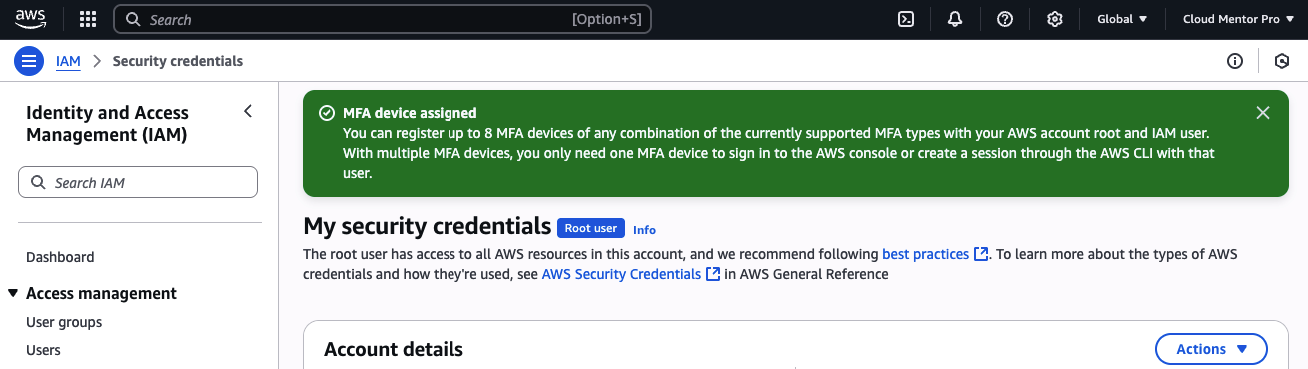Go to the IAM breadcrumb link
This screenshot has width=1308, height=369.
click(68, 61)
